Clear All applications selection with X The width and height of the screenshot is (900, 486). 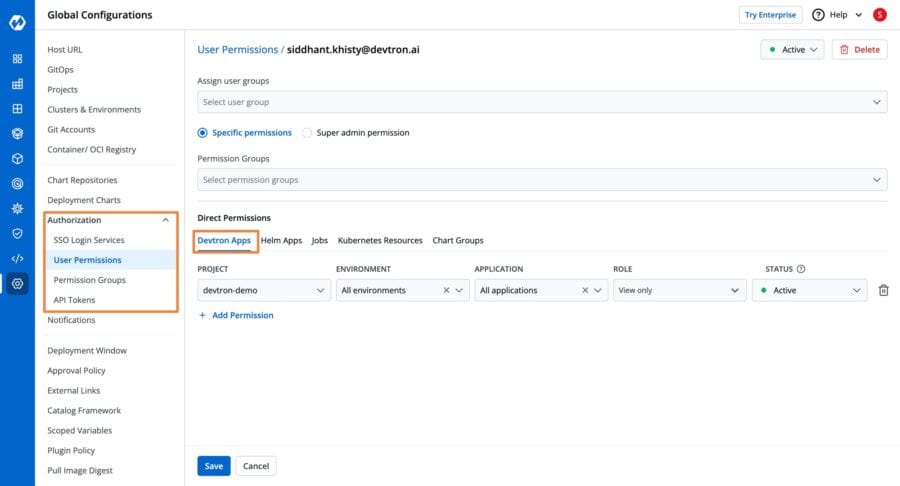click(x=585, y=290)
